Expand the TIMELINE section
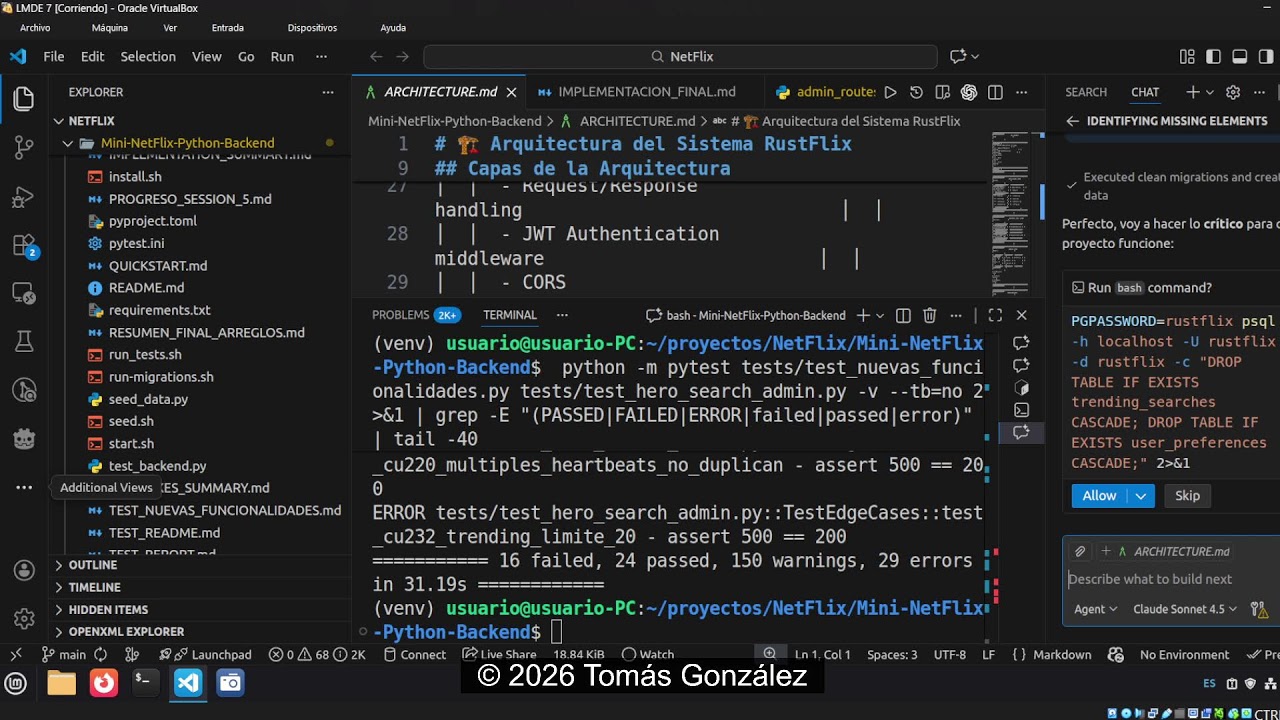This screenshot has width=1280, height=720. (x=200, y=587)
